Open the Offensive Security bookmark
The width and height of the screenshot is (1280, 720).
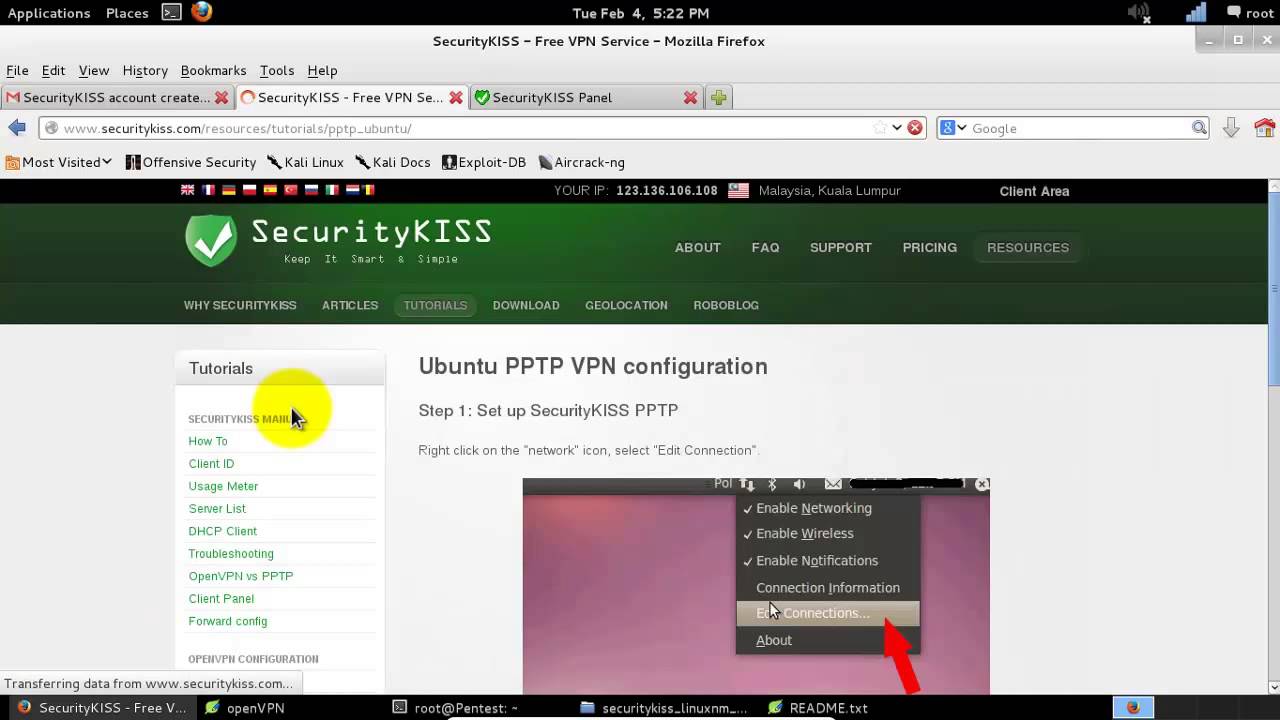pyautogui.click(x=190, y=162)
